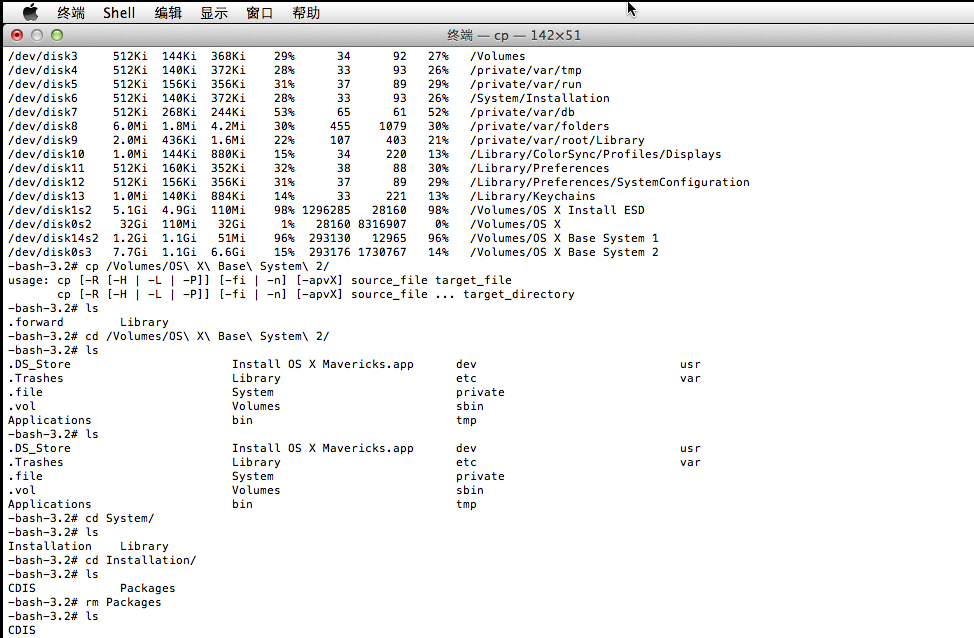Click the /private/var/folders mount path

[x=539, y=126]
